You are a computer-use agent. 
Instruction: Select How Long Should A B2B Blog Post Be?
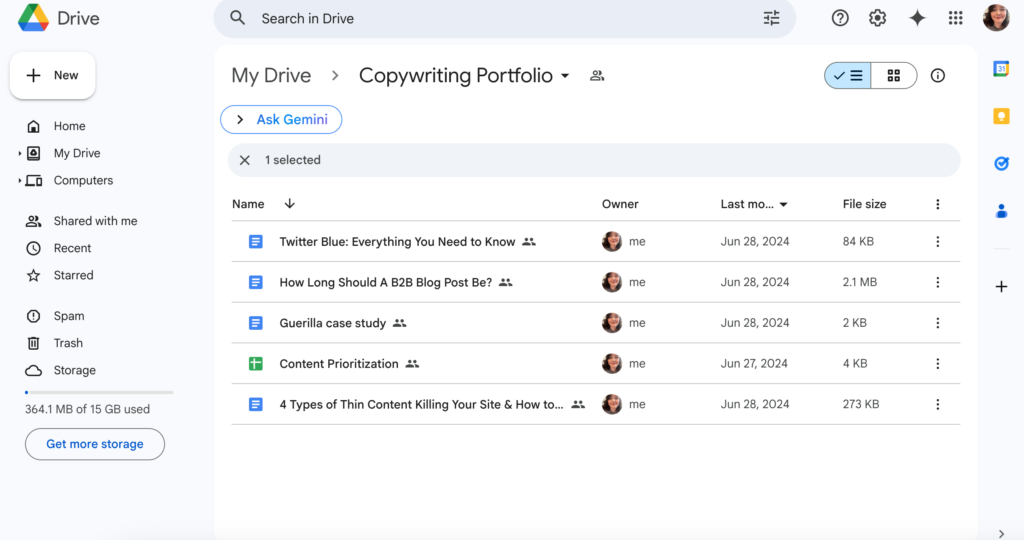pos(385,282)
